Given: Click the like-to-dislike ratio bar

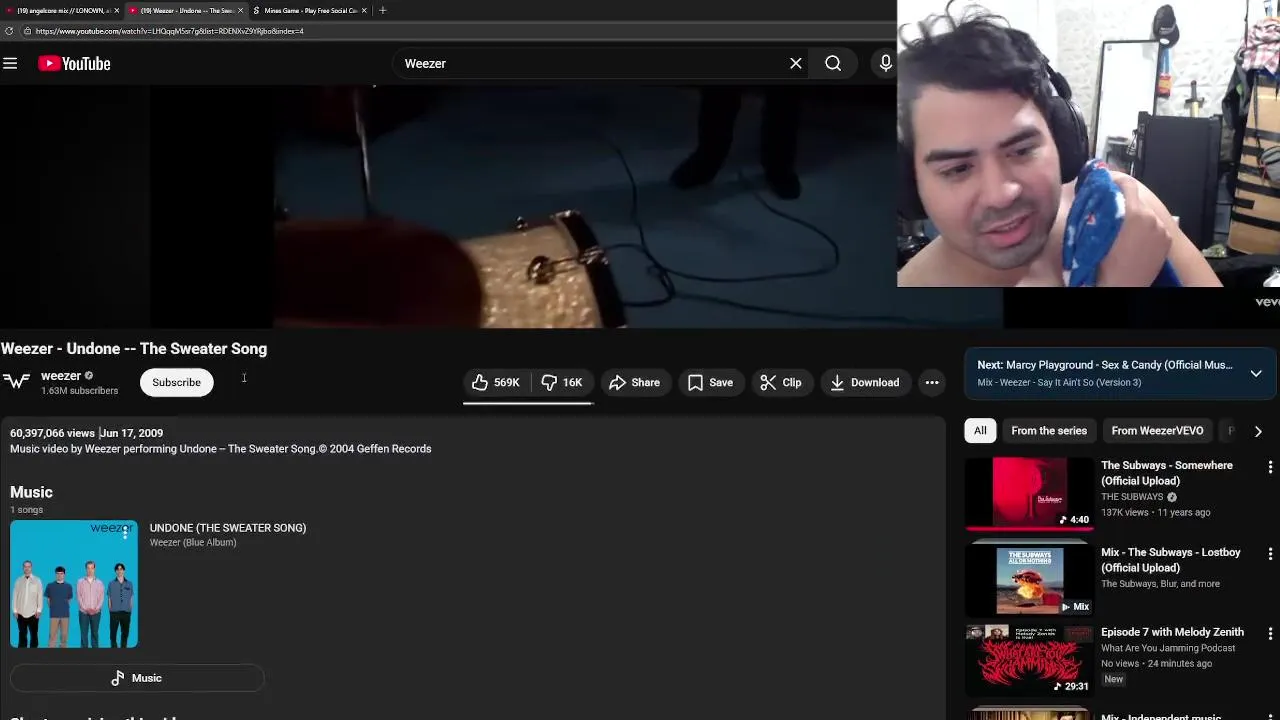Looking at the screenshot, I should pyautogui.click(x=528, y=403).
